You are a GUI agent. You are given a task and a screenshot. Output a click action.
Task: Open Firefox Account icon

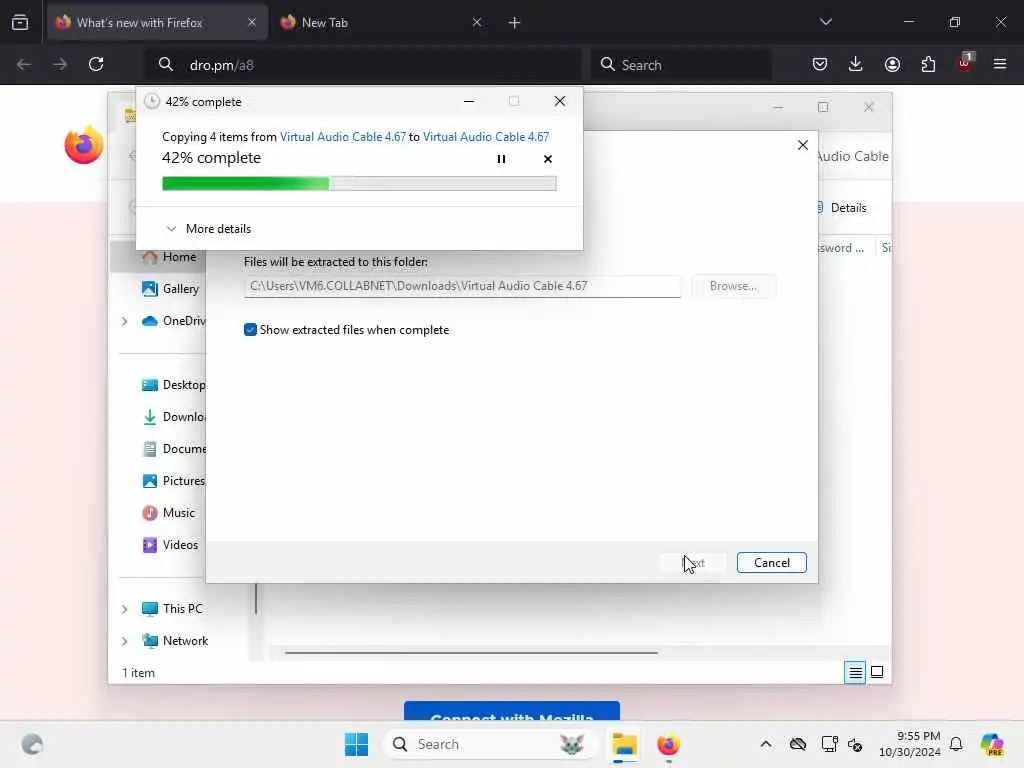coord(892,64)
